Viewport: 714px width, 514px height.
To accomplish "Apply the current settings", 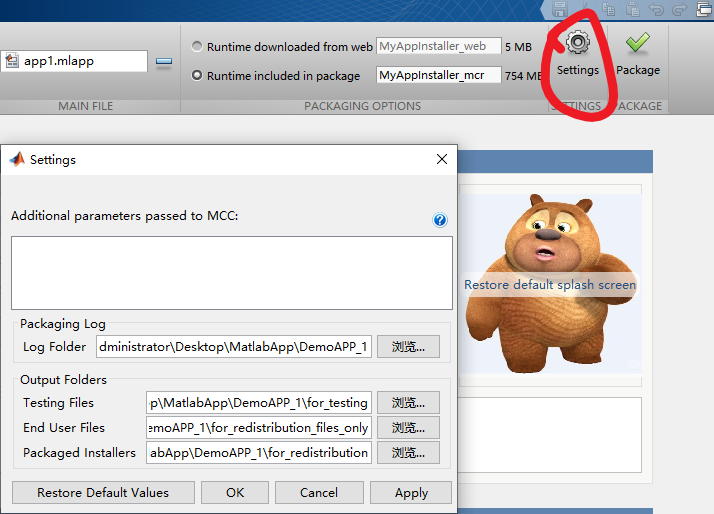I will [x=411, y=493].
